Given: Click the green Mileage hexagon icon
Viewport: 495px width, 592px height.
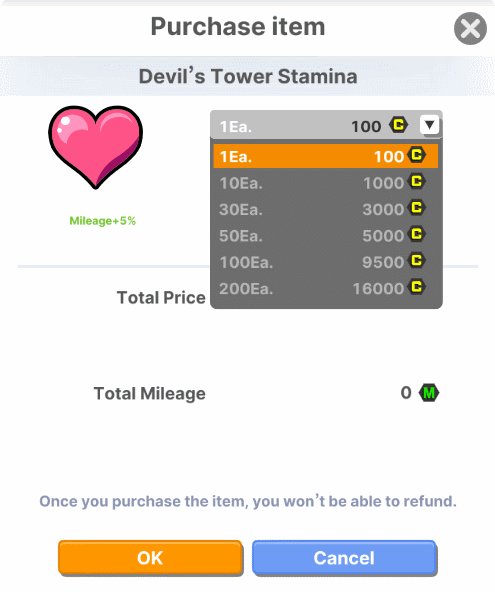Looking at the screenshot, I should coord(429,393).
